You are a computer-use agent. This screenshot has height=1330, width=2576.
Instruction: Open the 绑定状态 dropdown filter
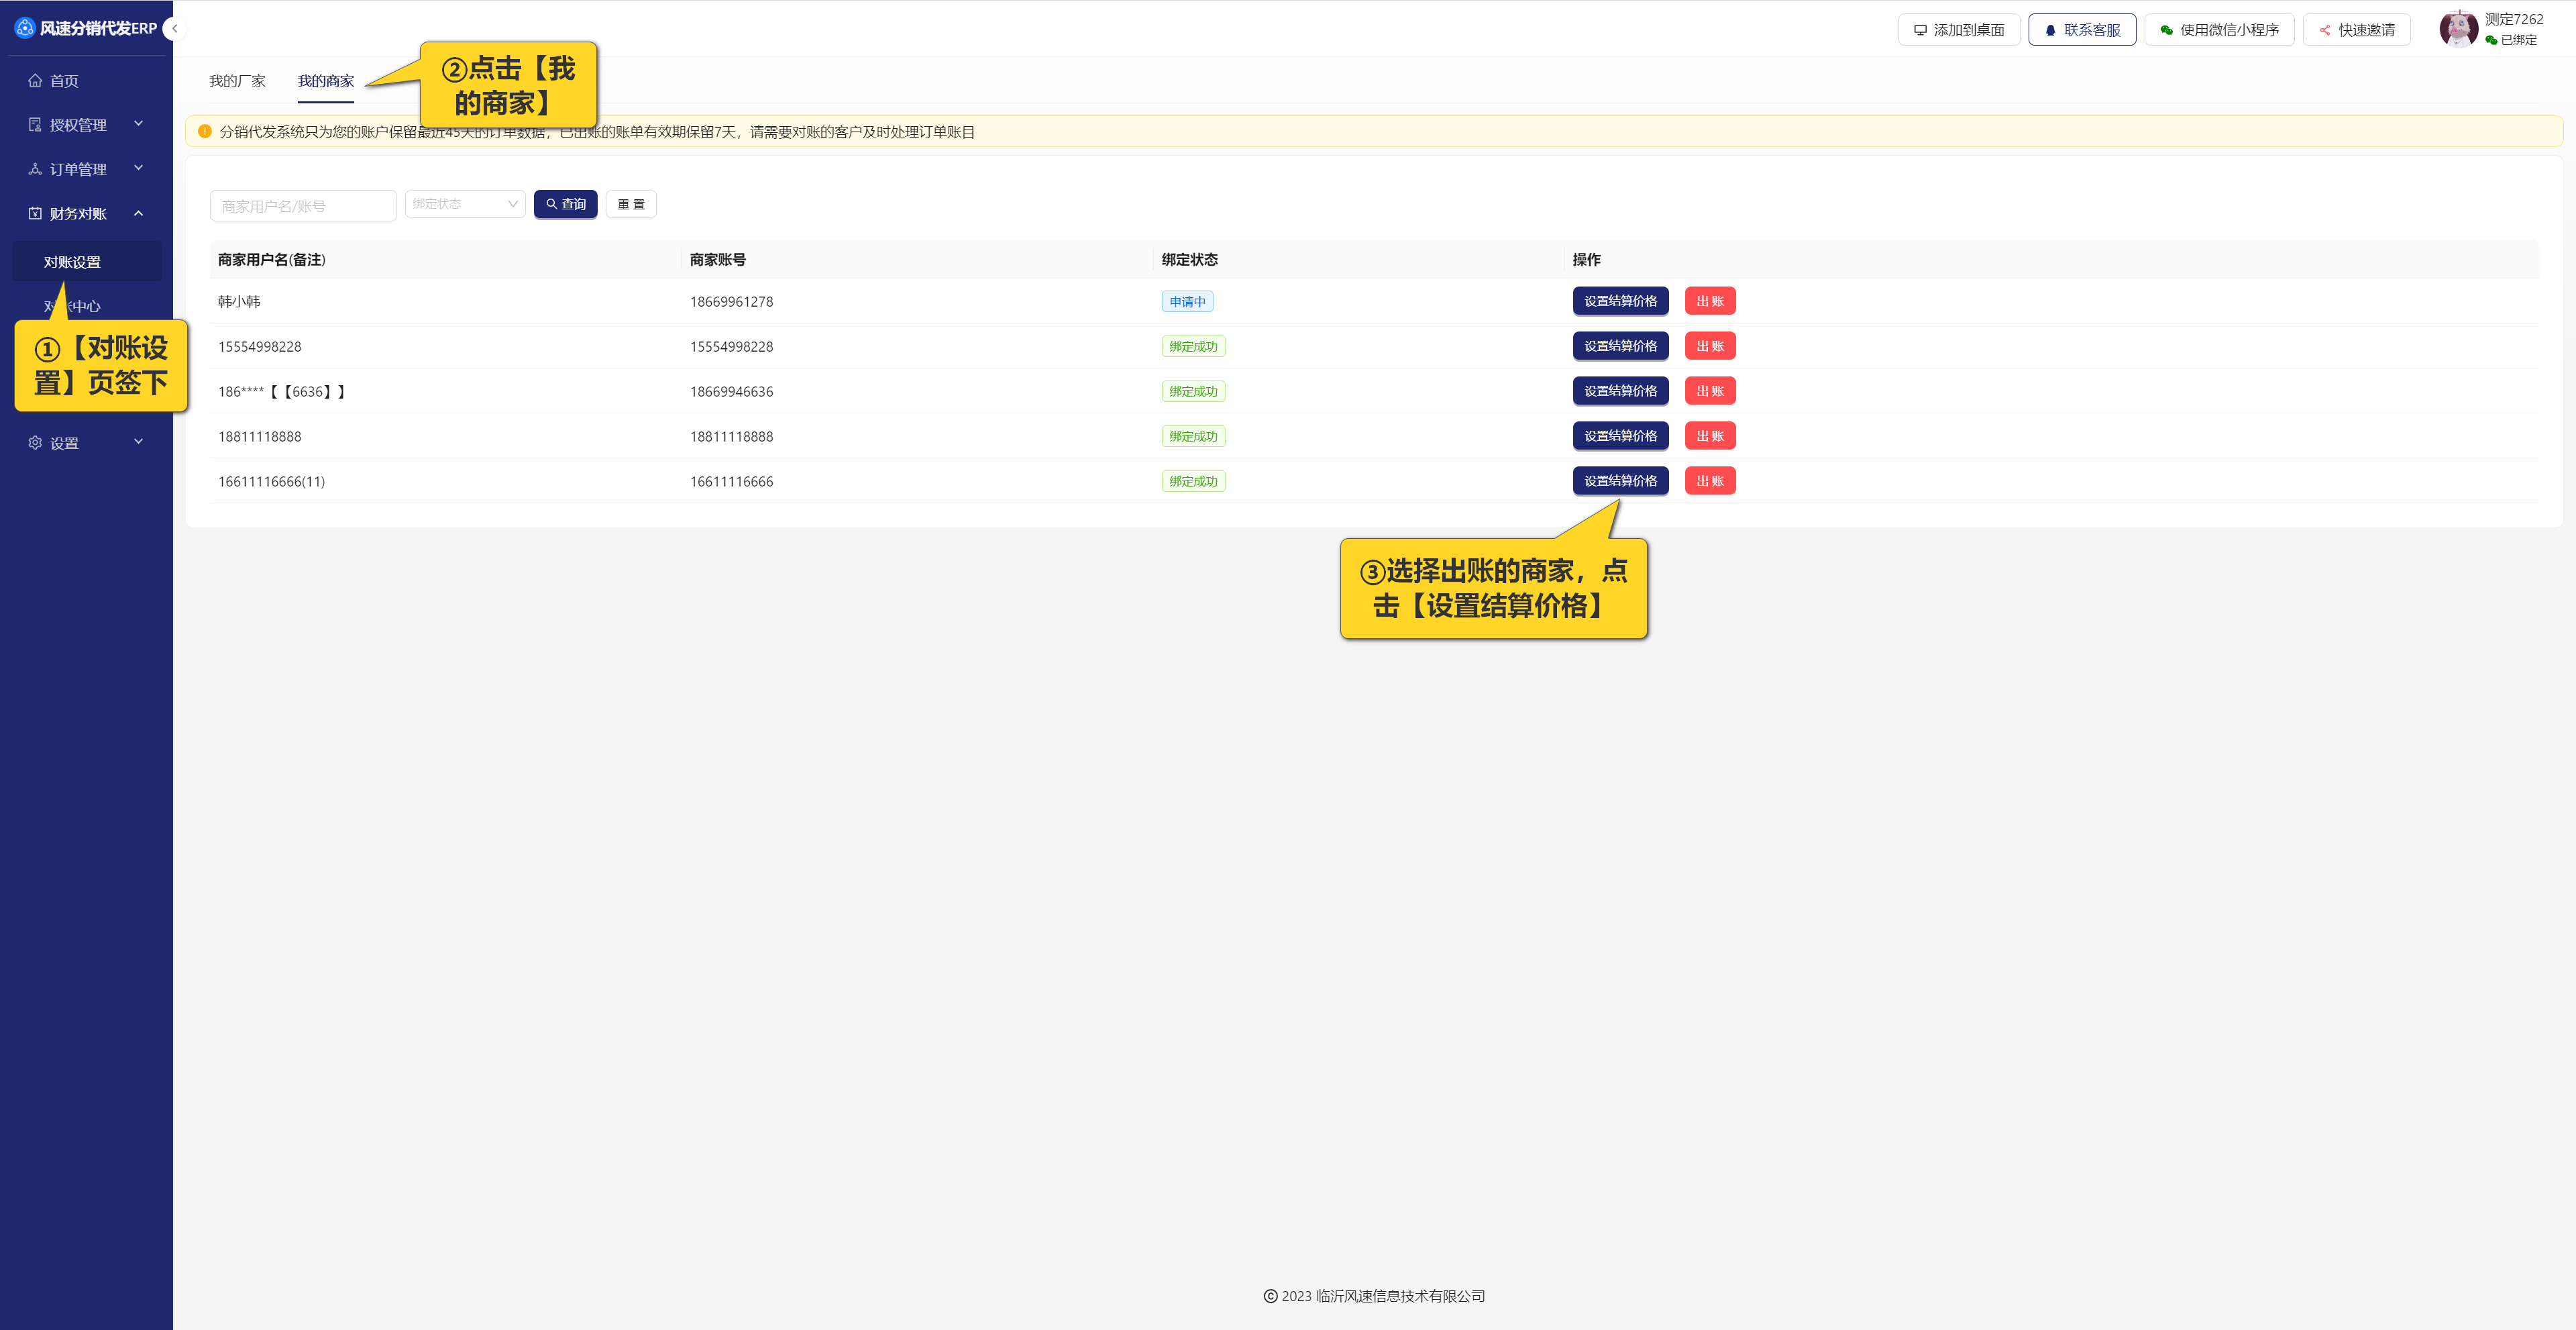point(465,204)
